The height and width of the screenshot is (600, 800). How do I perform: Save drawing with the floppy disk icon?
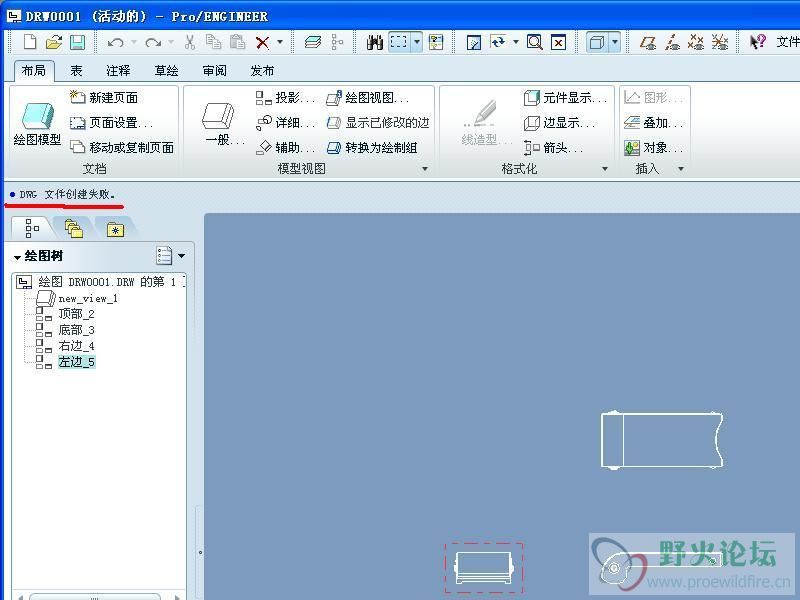click(77, 42)
